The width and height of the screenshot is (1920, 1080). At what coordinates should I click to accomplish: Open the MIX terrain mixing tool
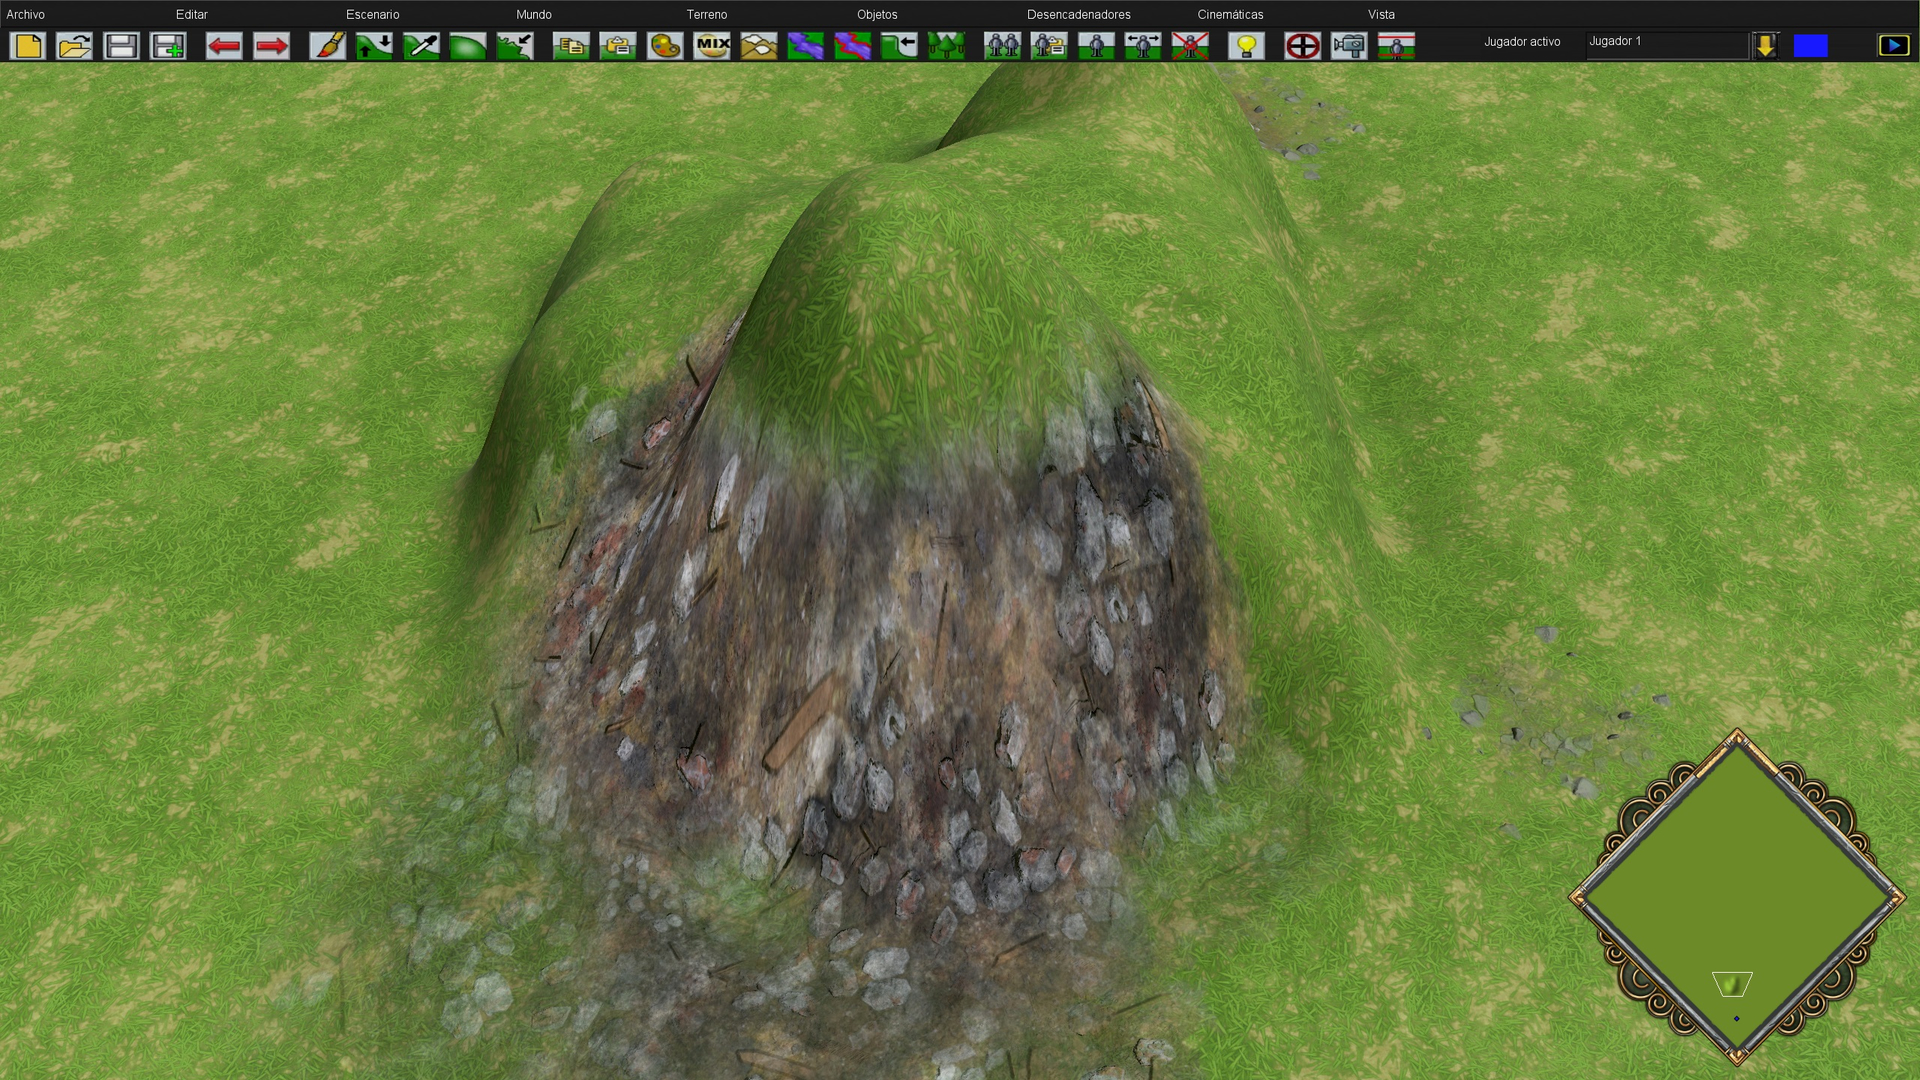[x=712, y=46]
